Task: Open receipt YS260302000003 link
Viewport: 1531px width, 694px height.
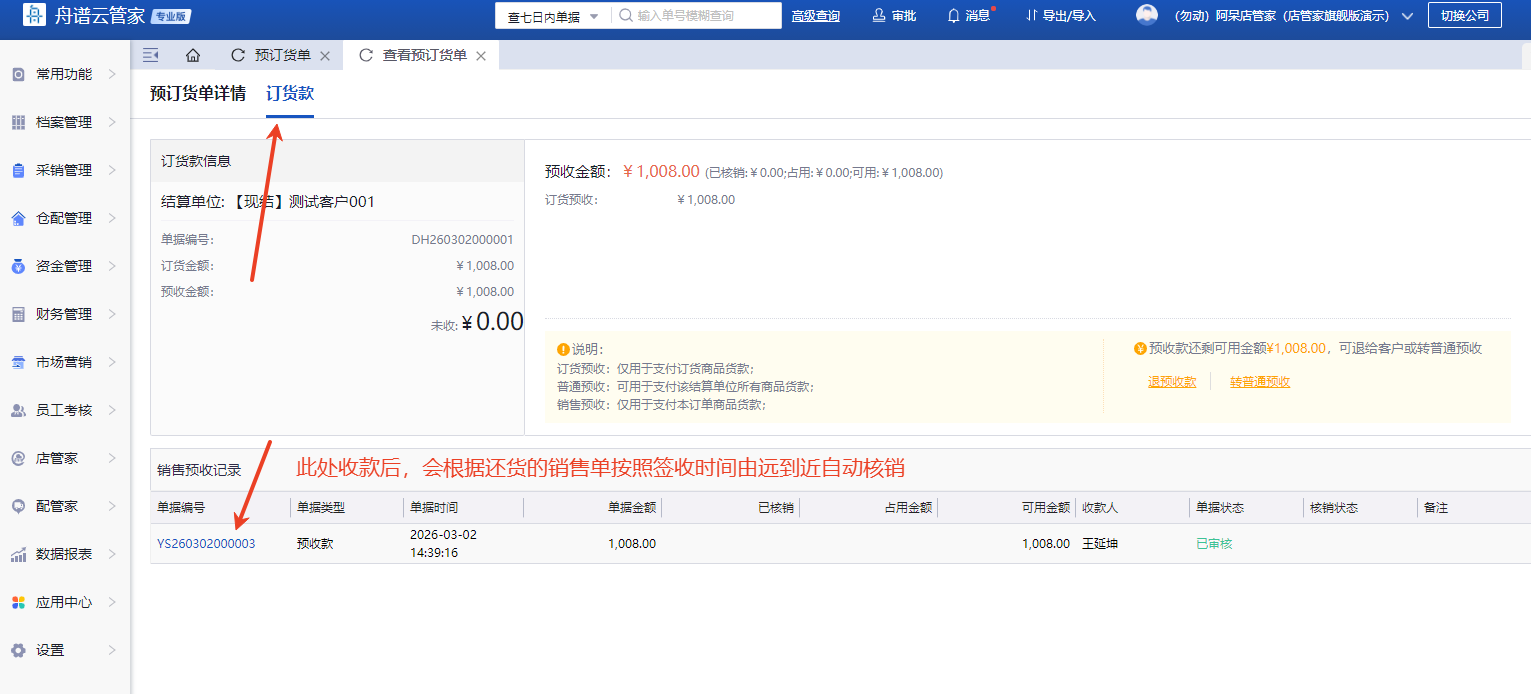Action: 206,544
